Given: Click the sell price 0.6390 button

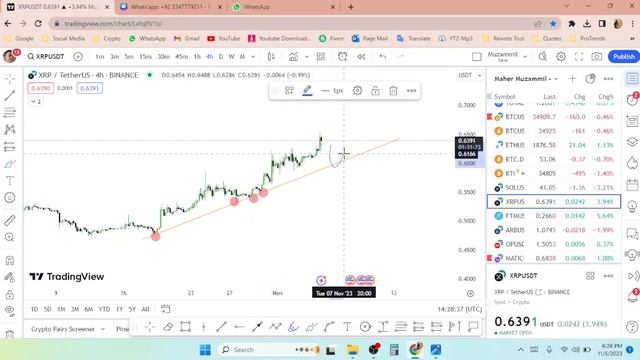Looking at the screenshot, I should click(40, 88).
